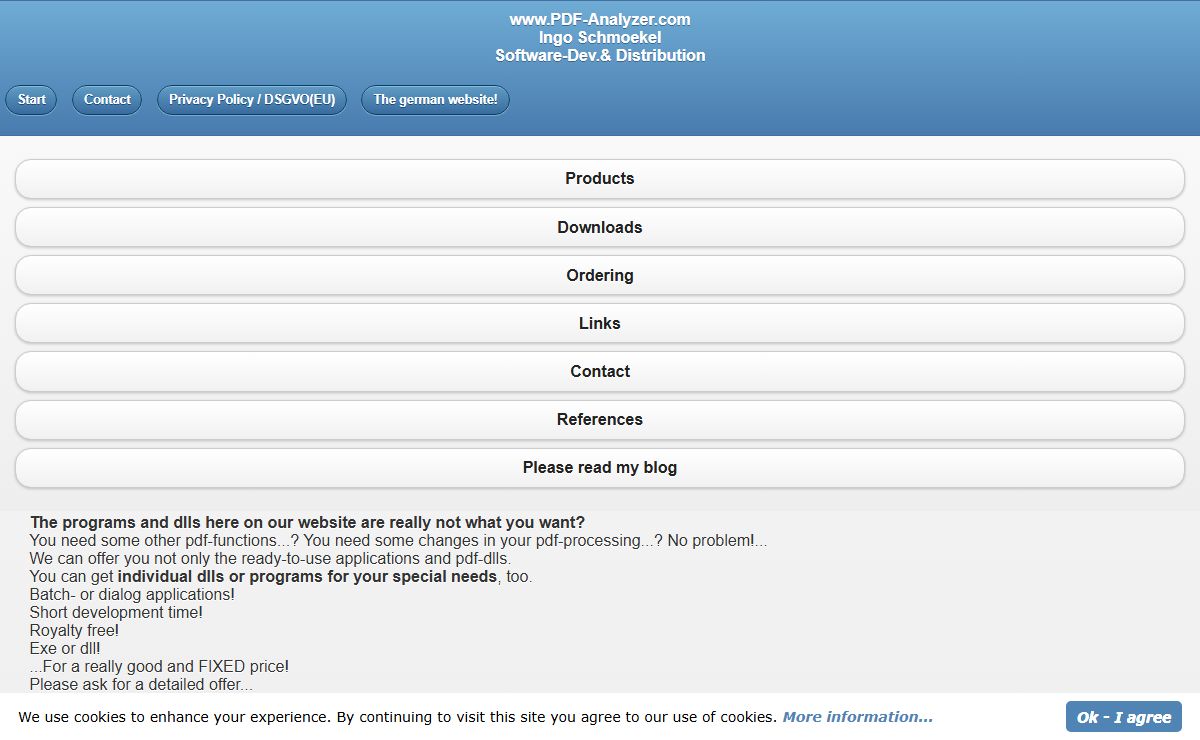
Task: Expand the Links section
Action: tap(600, 323)
